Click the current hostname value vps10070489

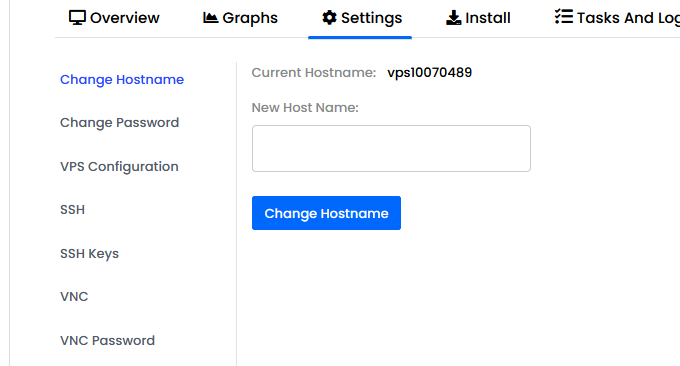(429, 73)
